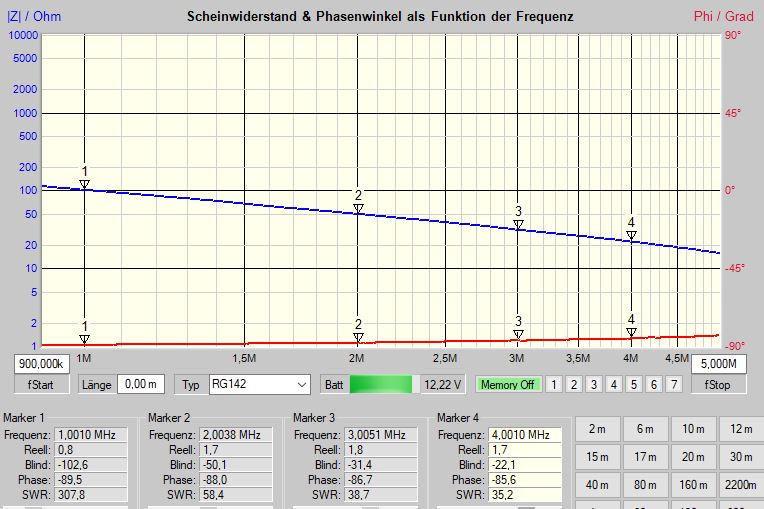Toggle the Memory Off button
The height and width of the screenshot is (509, 764).
508,384
